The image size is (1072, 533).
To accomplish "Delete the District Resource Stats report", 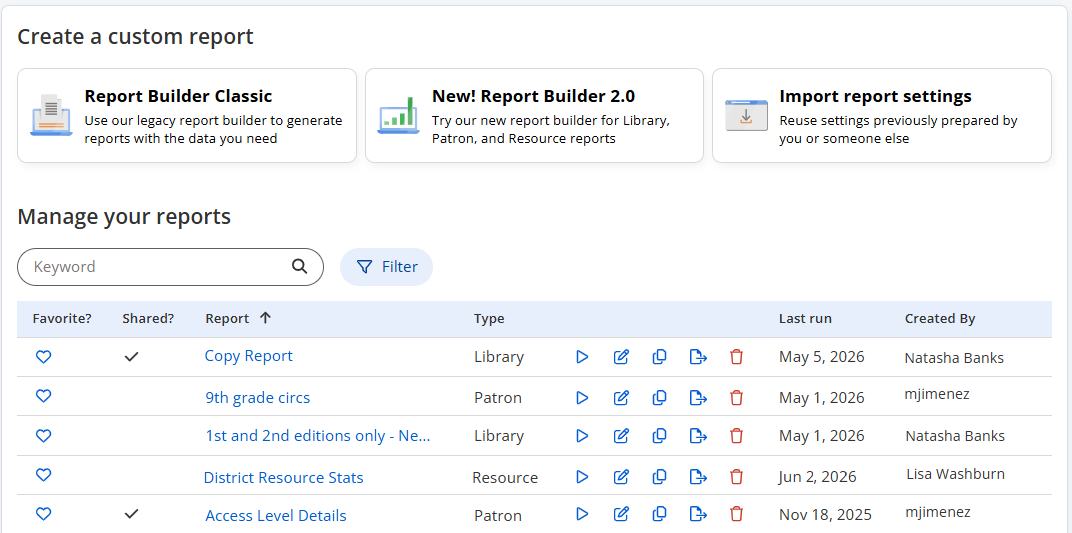I will [736, 477].
